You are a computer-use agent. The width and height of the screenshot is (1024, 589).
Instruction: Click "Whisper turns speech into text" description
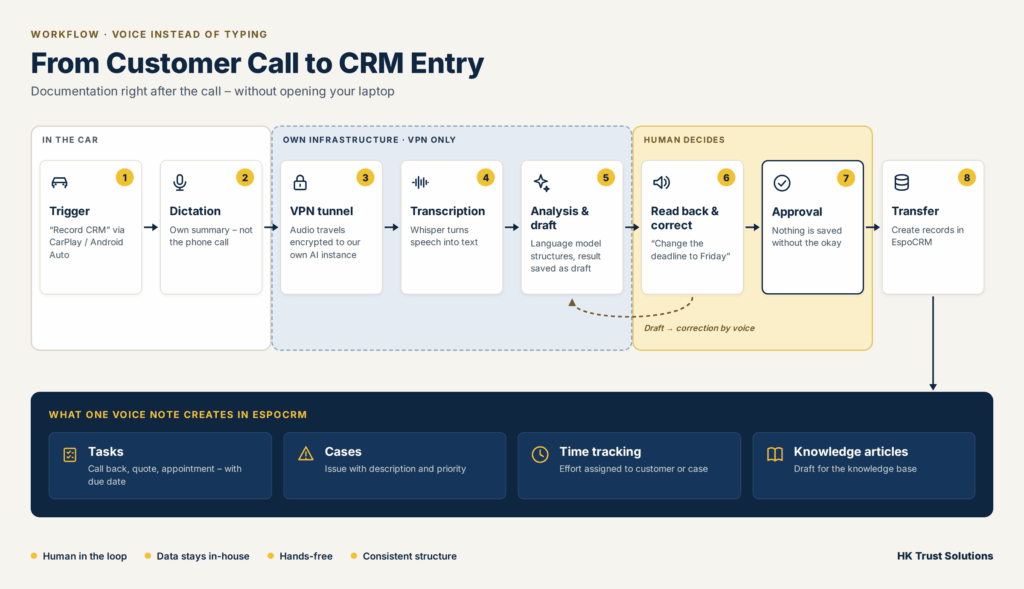coord(443,236)
